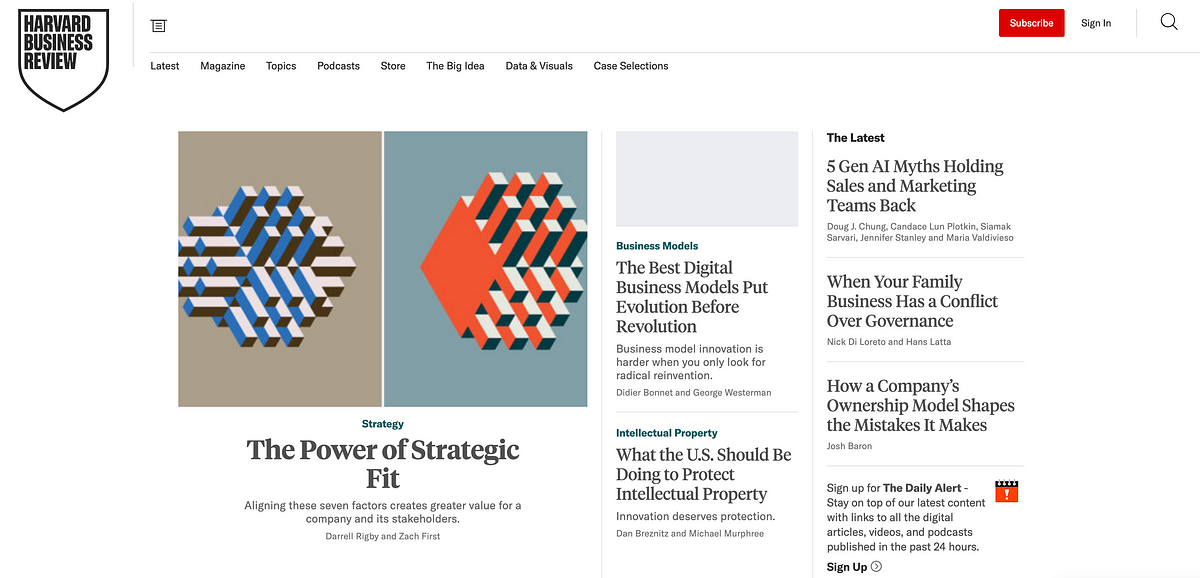Select Data & Visuals in navigation
This screenshot has width=1200, height=578.
539,66
